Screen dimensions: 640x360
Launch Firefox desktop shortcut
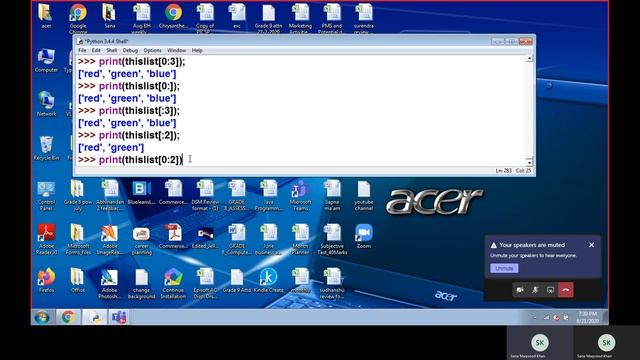pyautogui.click(x=46, y=280)
